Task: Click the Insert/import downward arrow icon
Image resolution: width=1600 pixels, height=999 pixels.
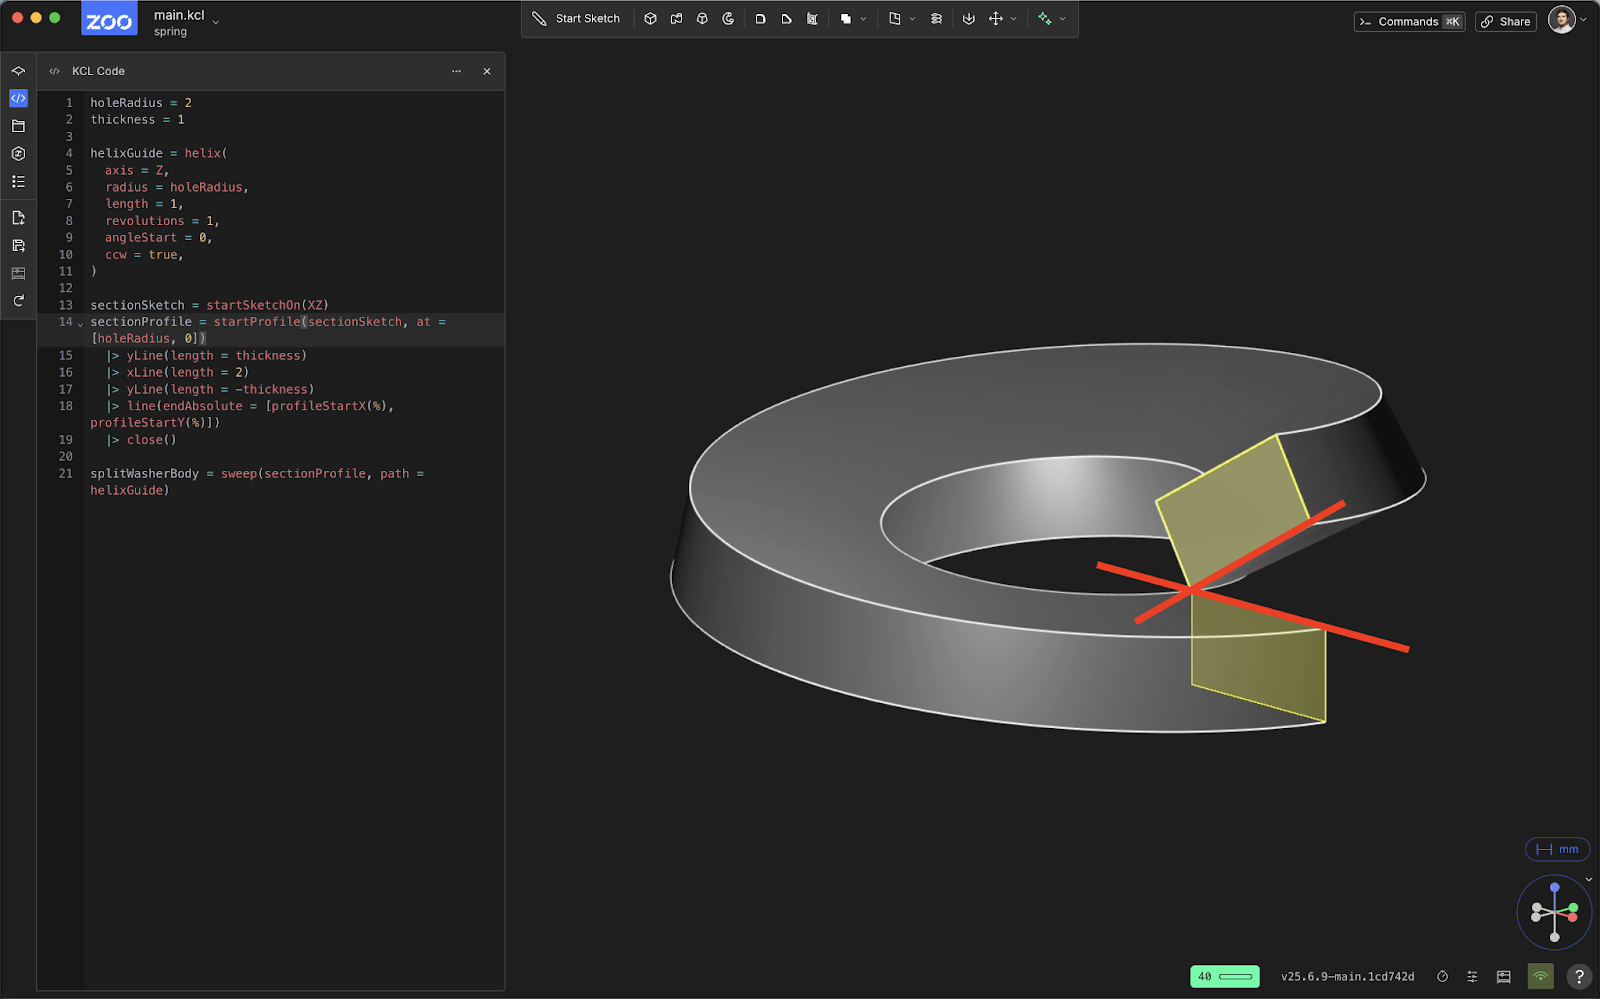Action: 968,19
